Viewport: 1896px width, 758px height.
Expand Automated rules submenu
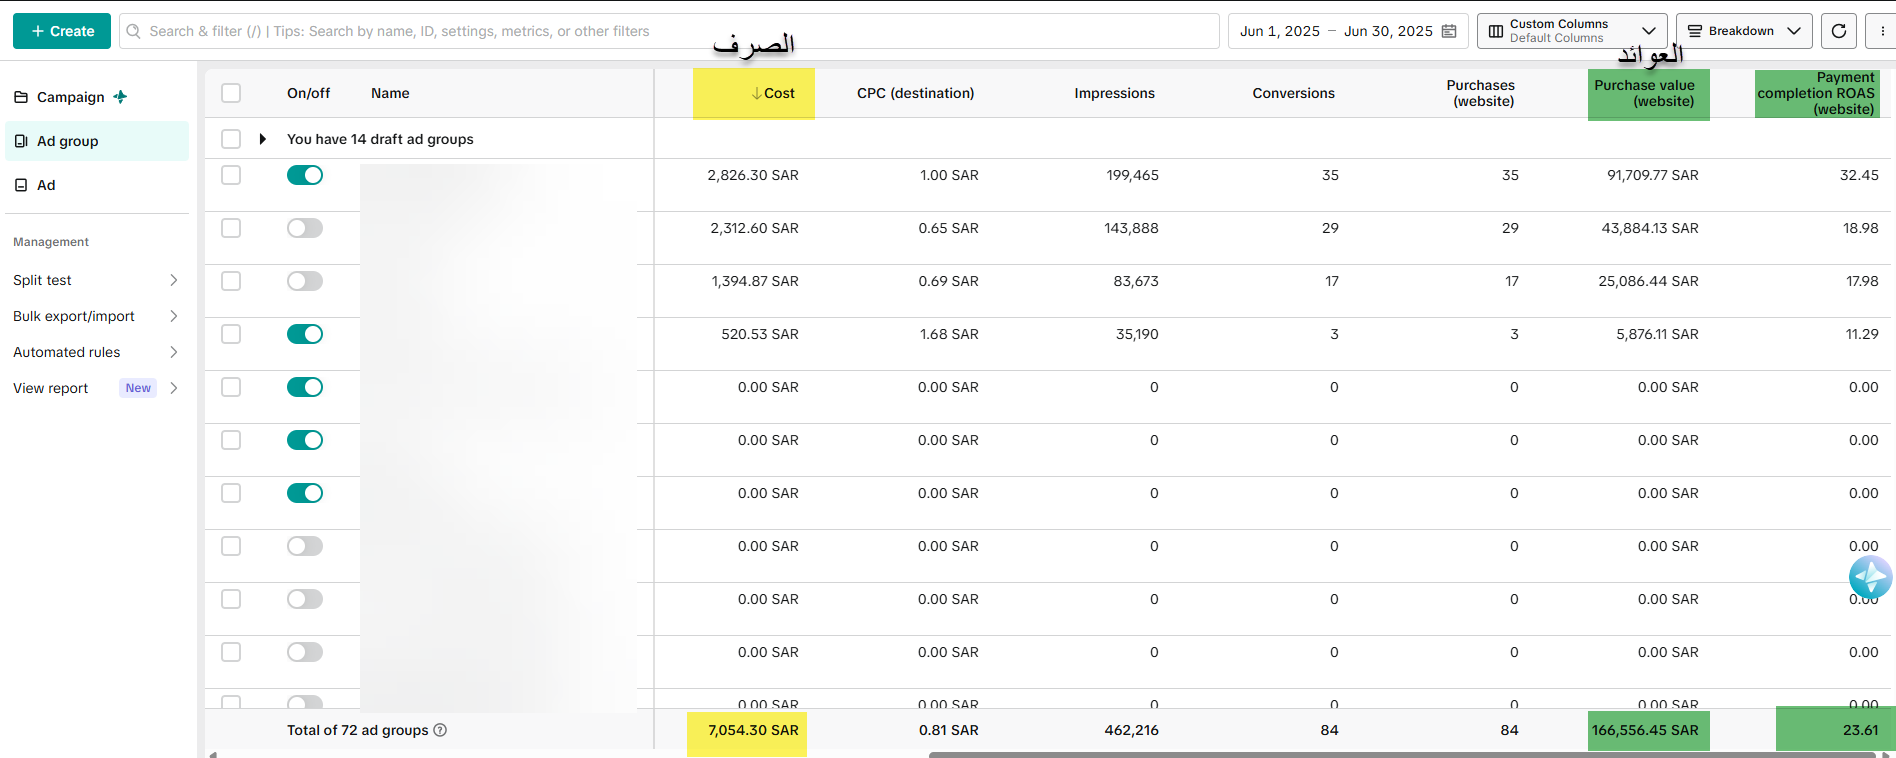tap(174, 352)
